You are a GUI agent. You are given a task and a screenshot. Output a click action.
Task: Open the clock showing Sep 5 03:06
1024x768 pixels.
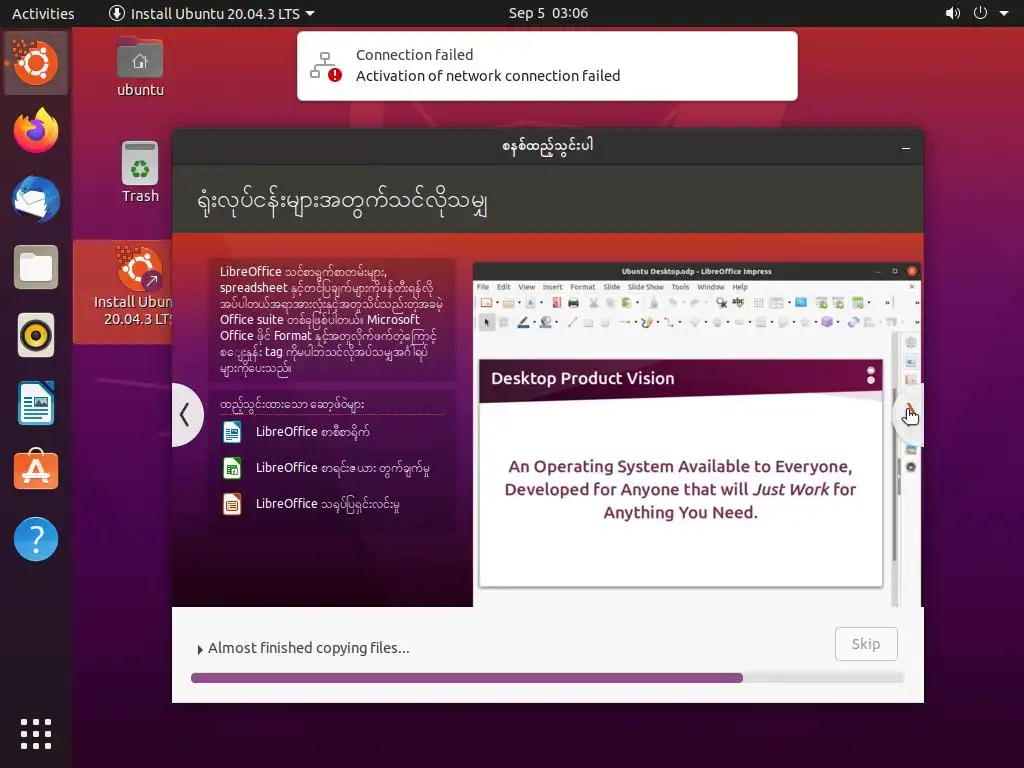pyautogui.click(x=548, y=13)
